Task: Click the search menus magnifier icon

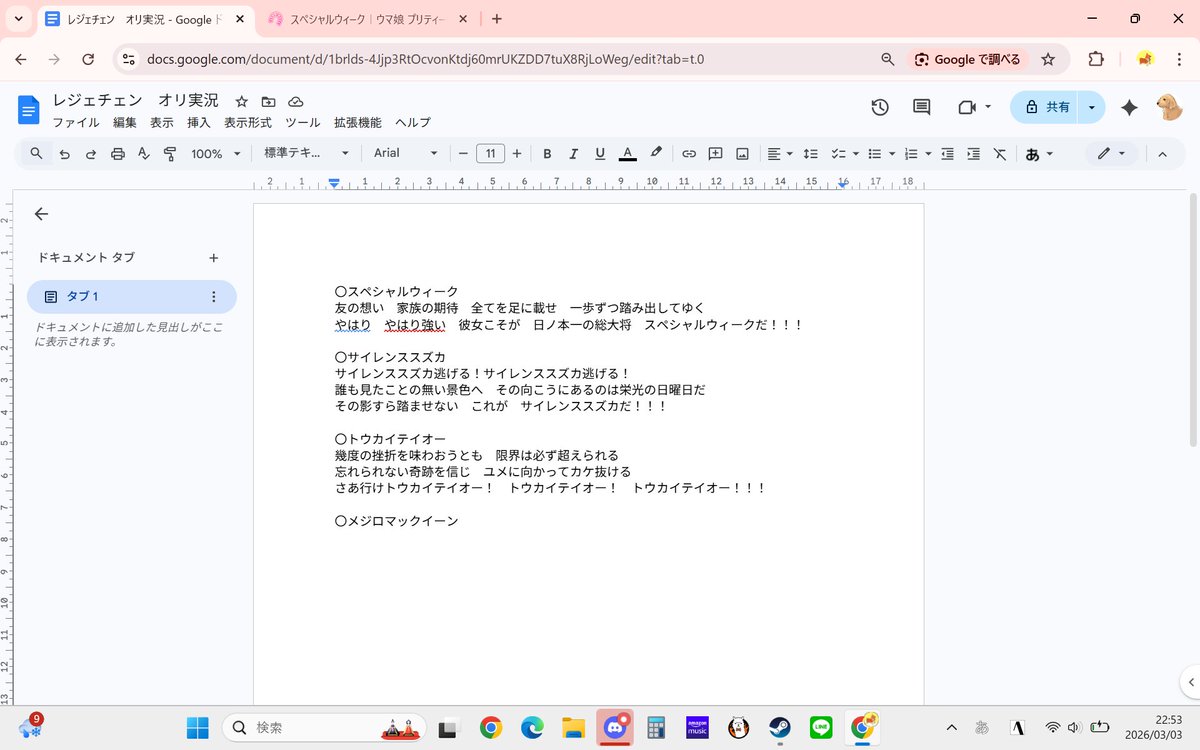Action: pyautogui.click(x=36, y=154)
